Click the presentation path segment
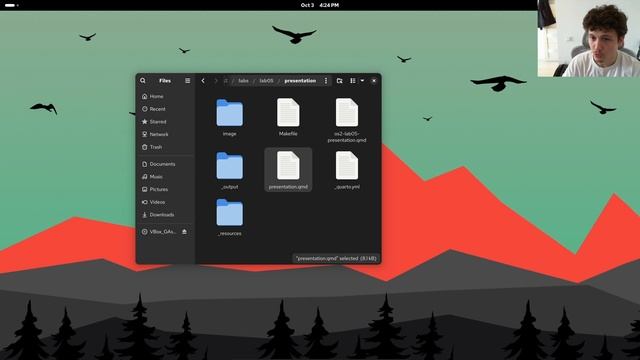The height and width of the screenshot is (360, 640). coord(300,81)
